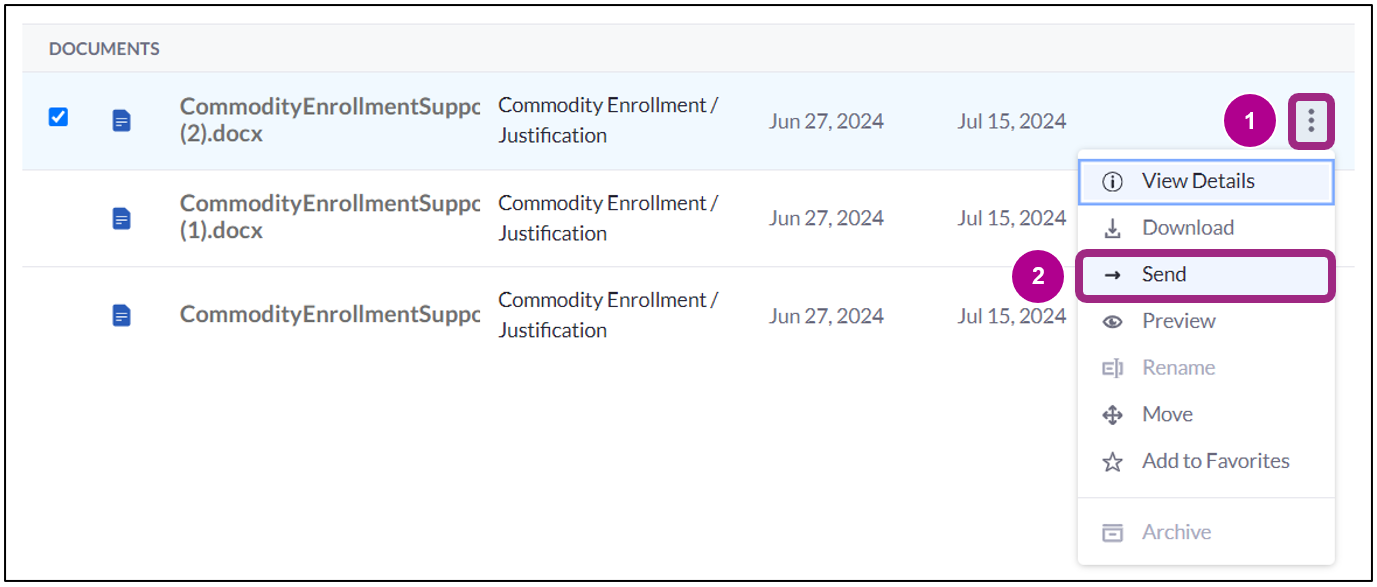Uncheck the checkbox on the first document row
The image size is (1377, 587).
click(x=58, y=117)
